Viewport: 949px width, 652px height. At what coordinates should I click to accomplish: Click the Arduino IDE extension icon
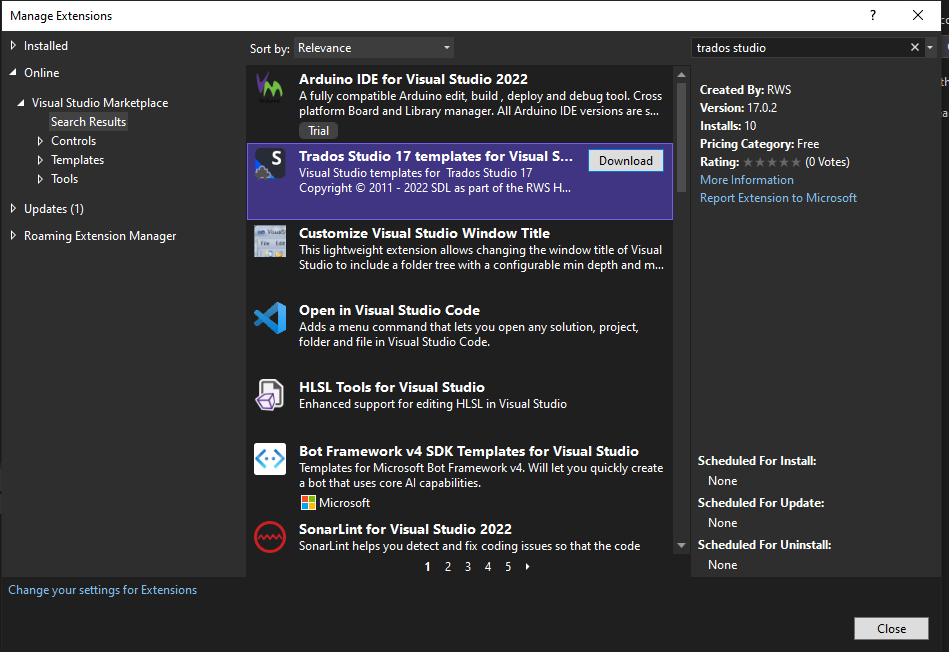click(270, 87)
